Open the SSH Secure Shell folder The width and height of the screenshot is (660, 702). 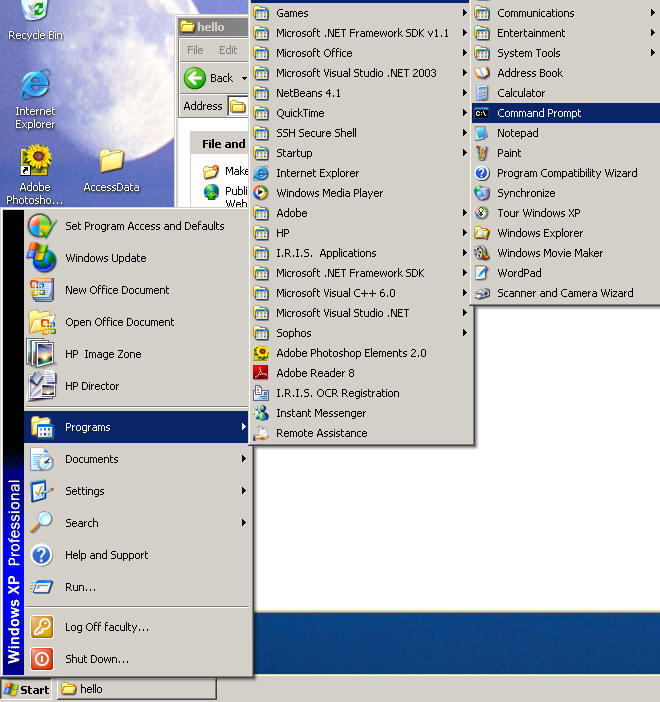(x=360, y=133)
